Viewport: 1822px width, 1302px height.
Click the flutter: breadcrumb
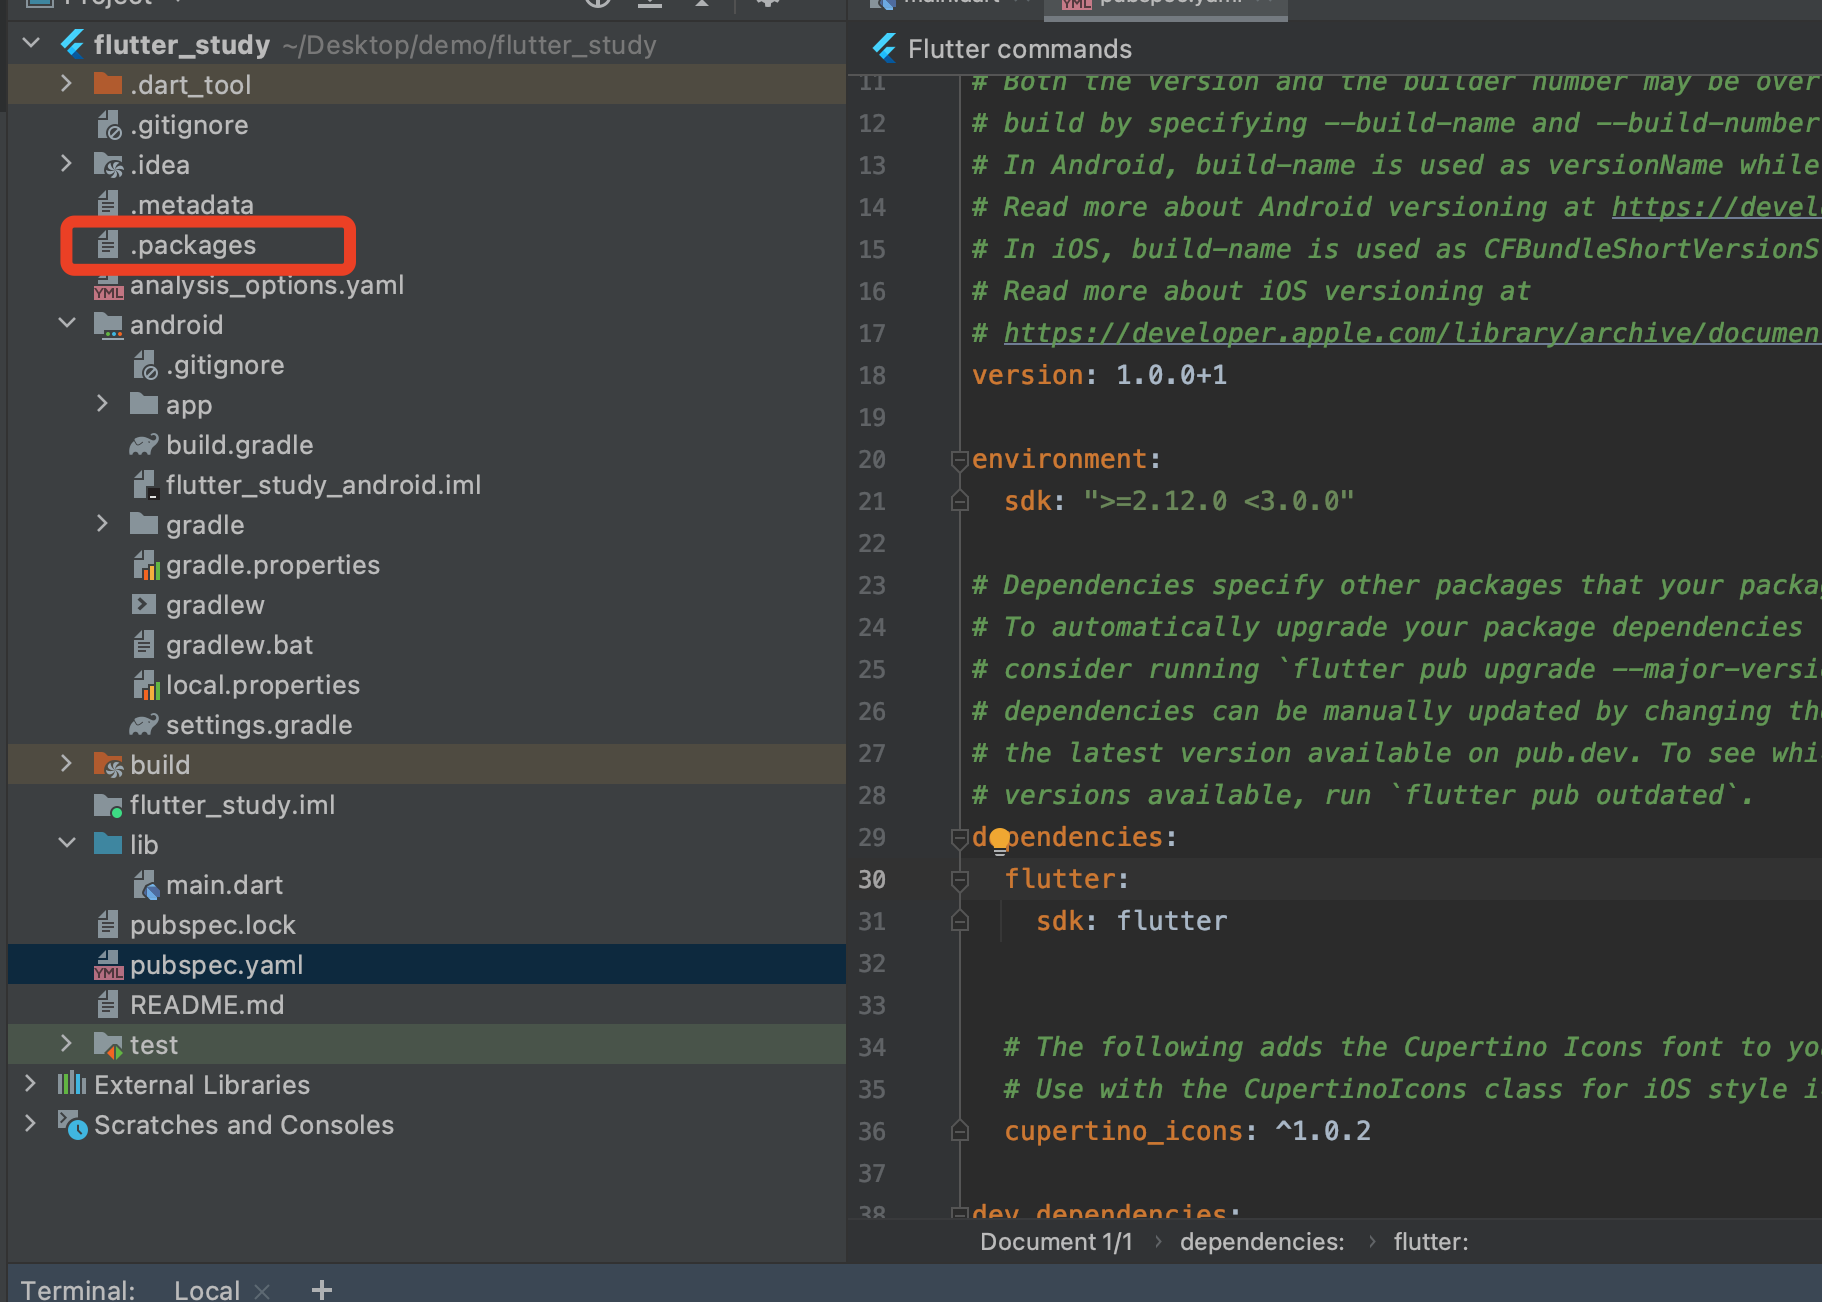(x=1431, y=1241)
